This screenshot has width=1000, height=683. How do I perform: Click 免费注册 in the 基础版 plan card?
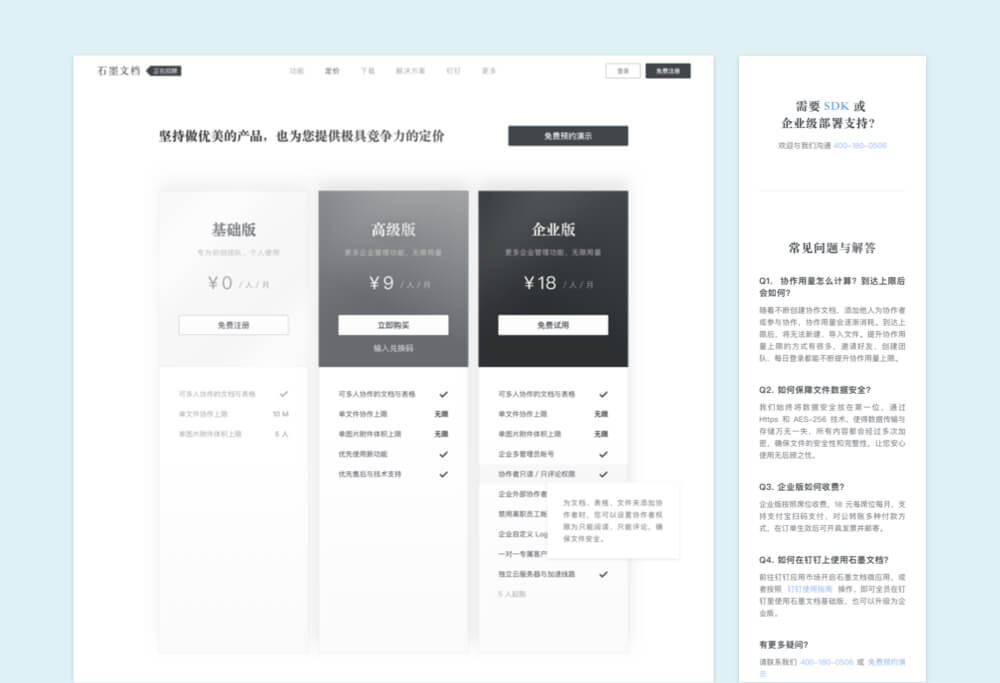coord(233,325)
